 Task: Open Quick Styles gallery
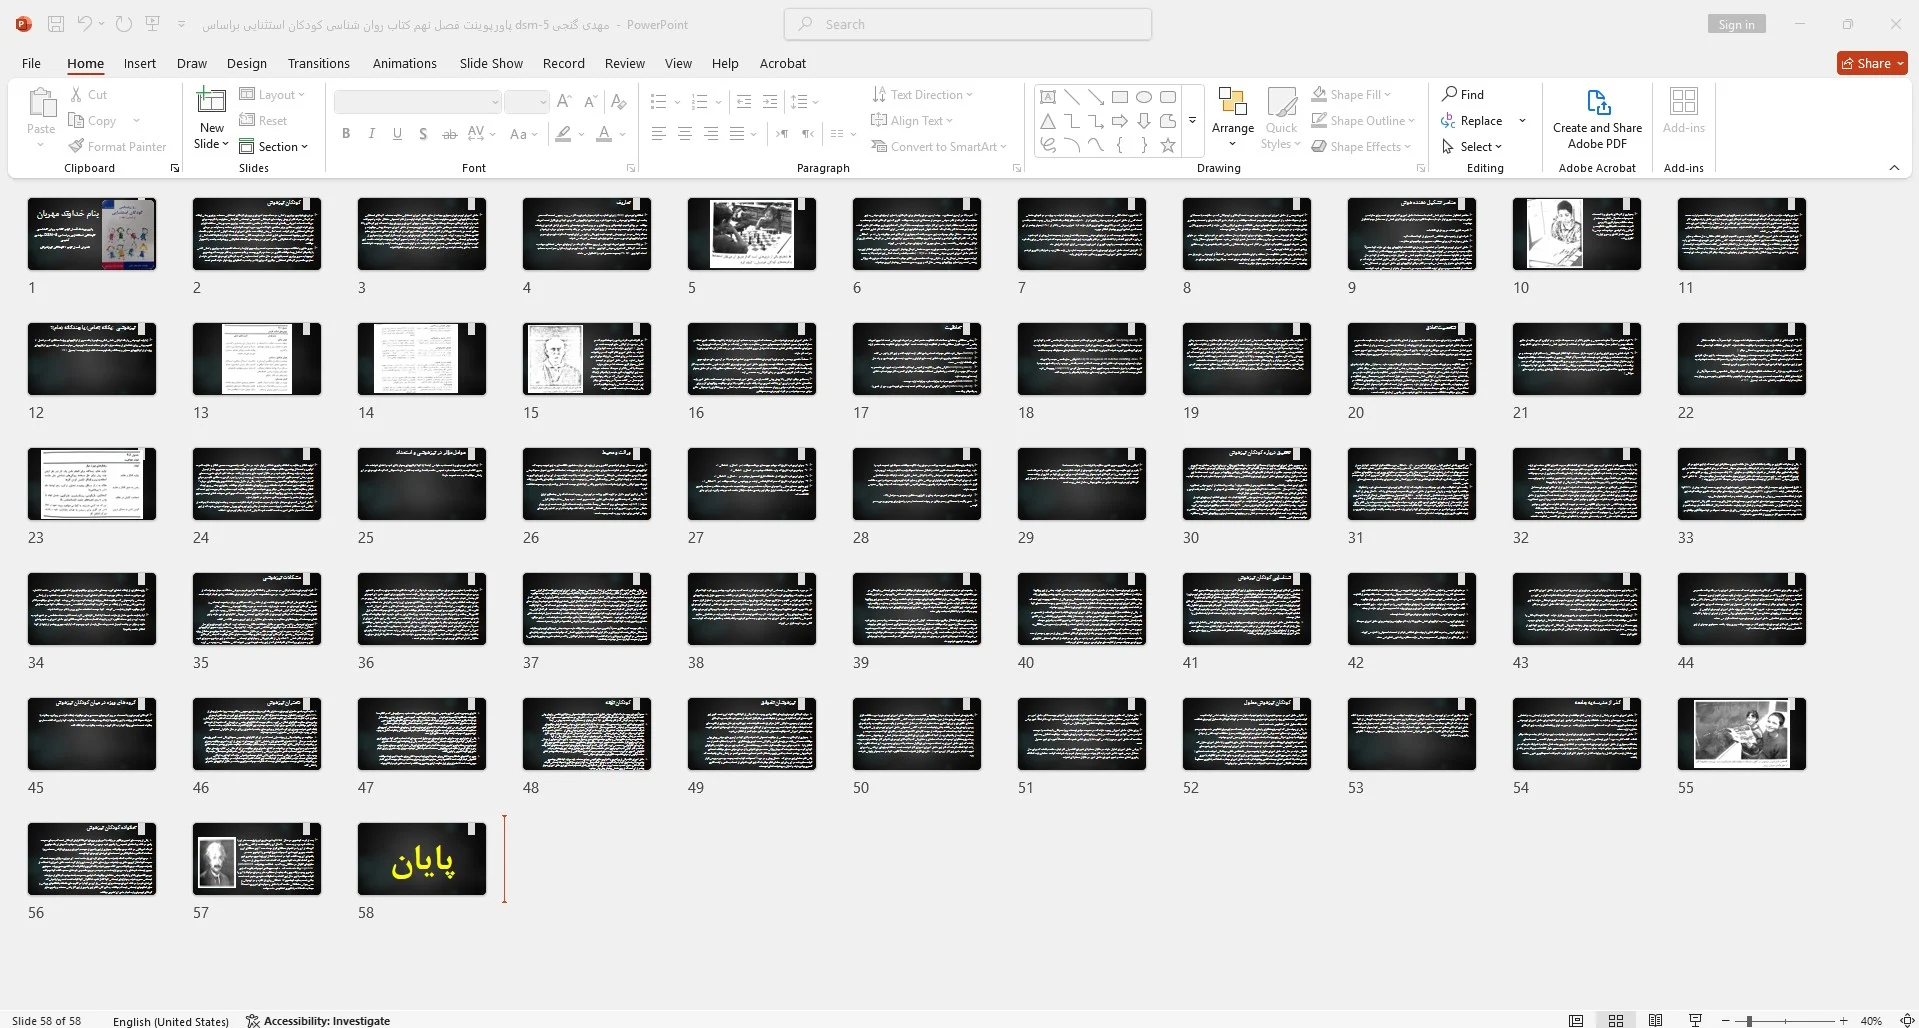click(1281, 118)
